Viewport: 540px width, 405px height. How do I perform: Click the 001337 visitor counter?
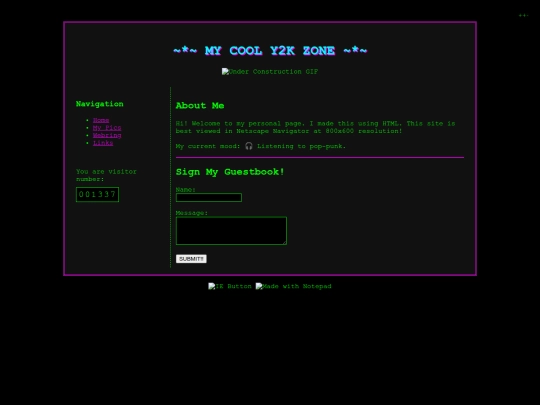pos(97,195)
